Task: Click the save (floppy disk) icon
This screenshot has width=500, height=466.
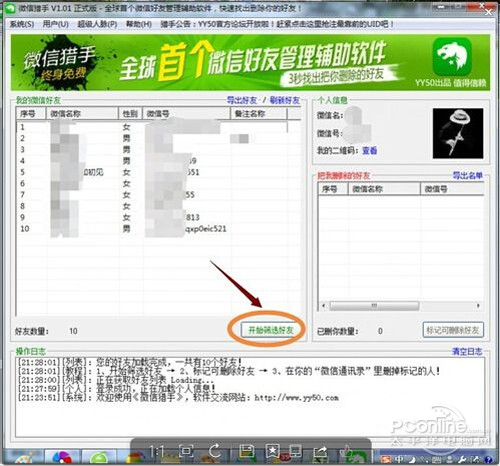Action: 246,451
